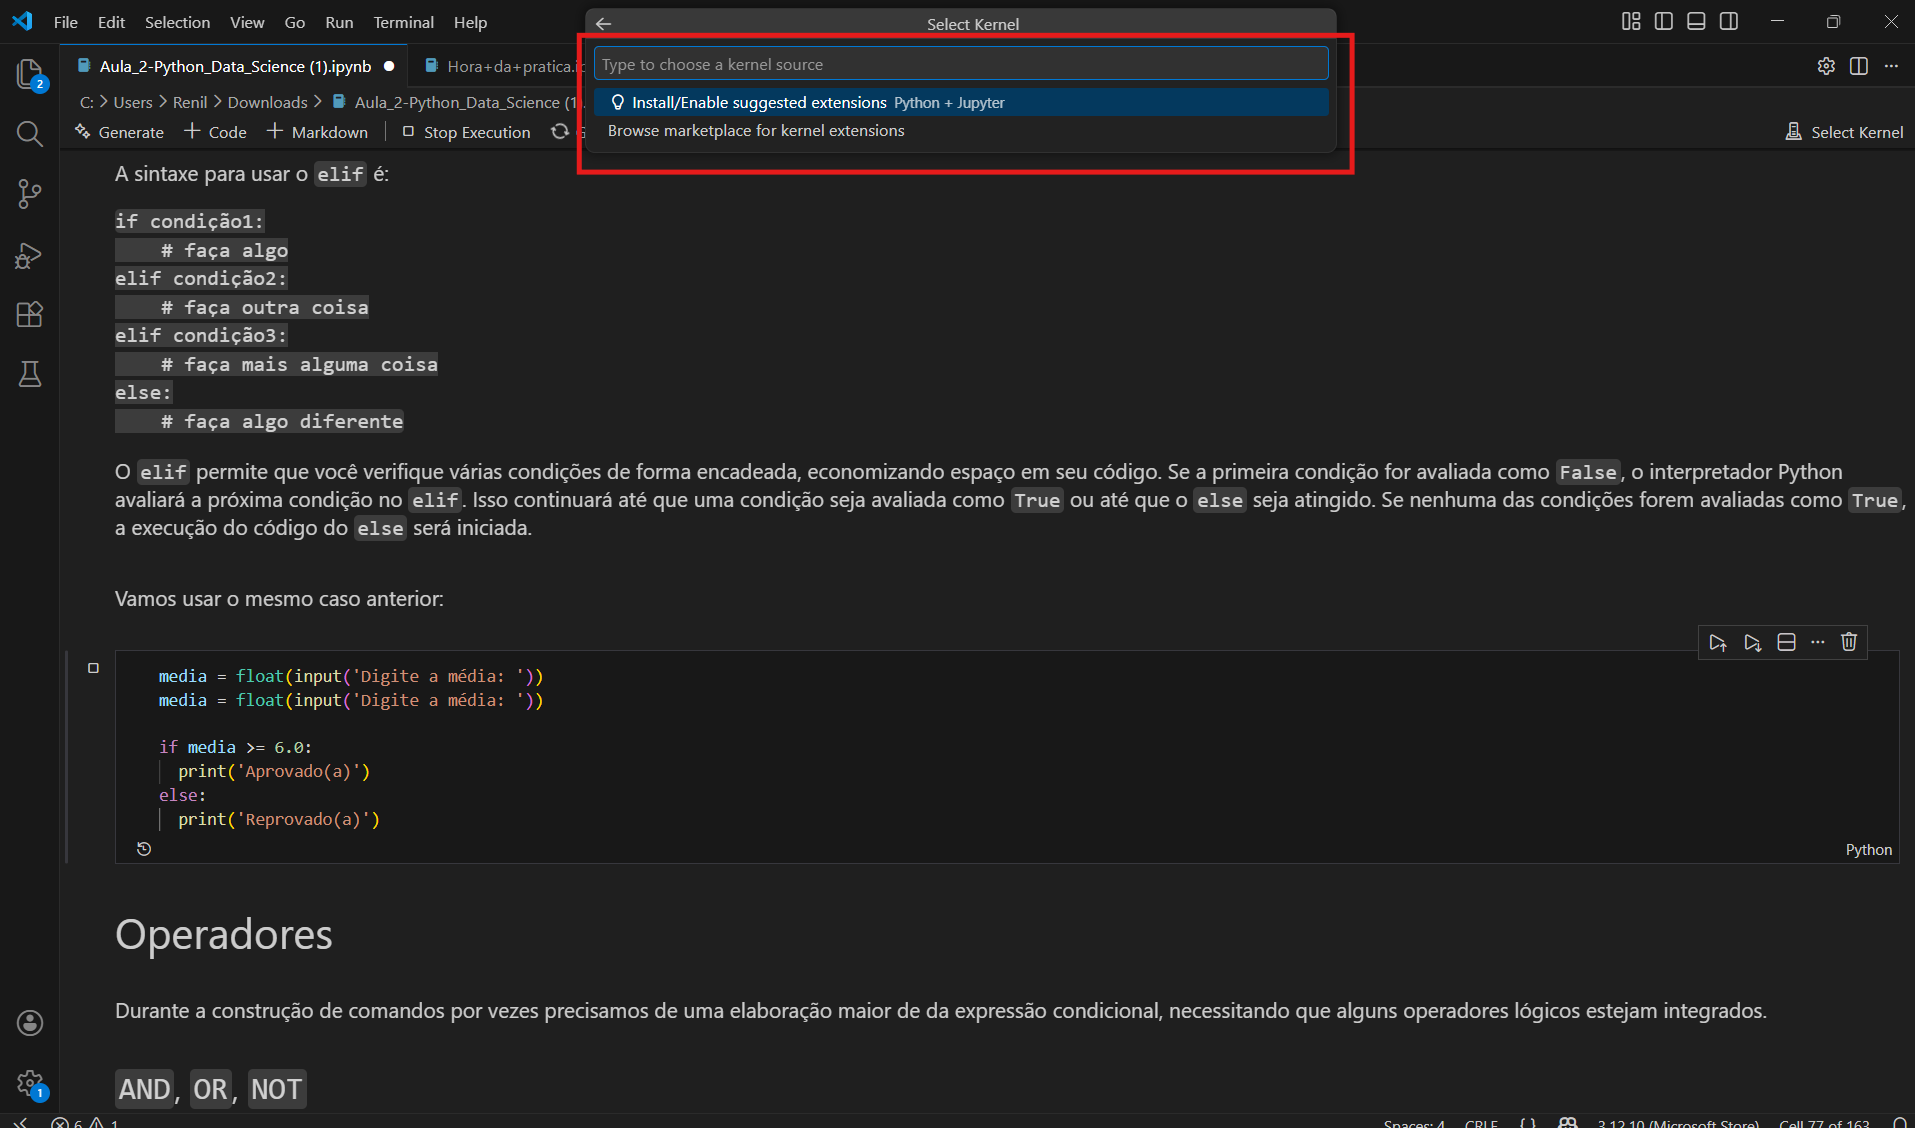Viewport: 1915px width, 1128px height.
Task: Select Browse marketplace for kernel extensions
Action: coord(756,131)
